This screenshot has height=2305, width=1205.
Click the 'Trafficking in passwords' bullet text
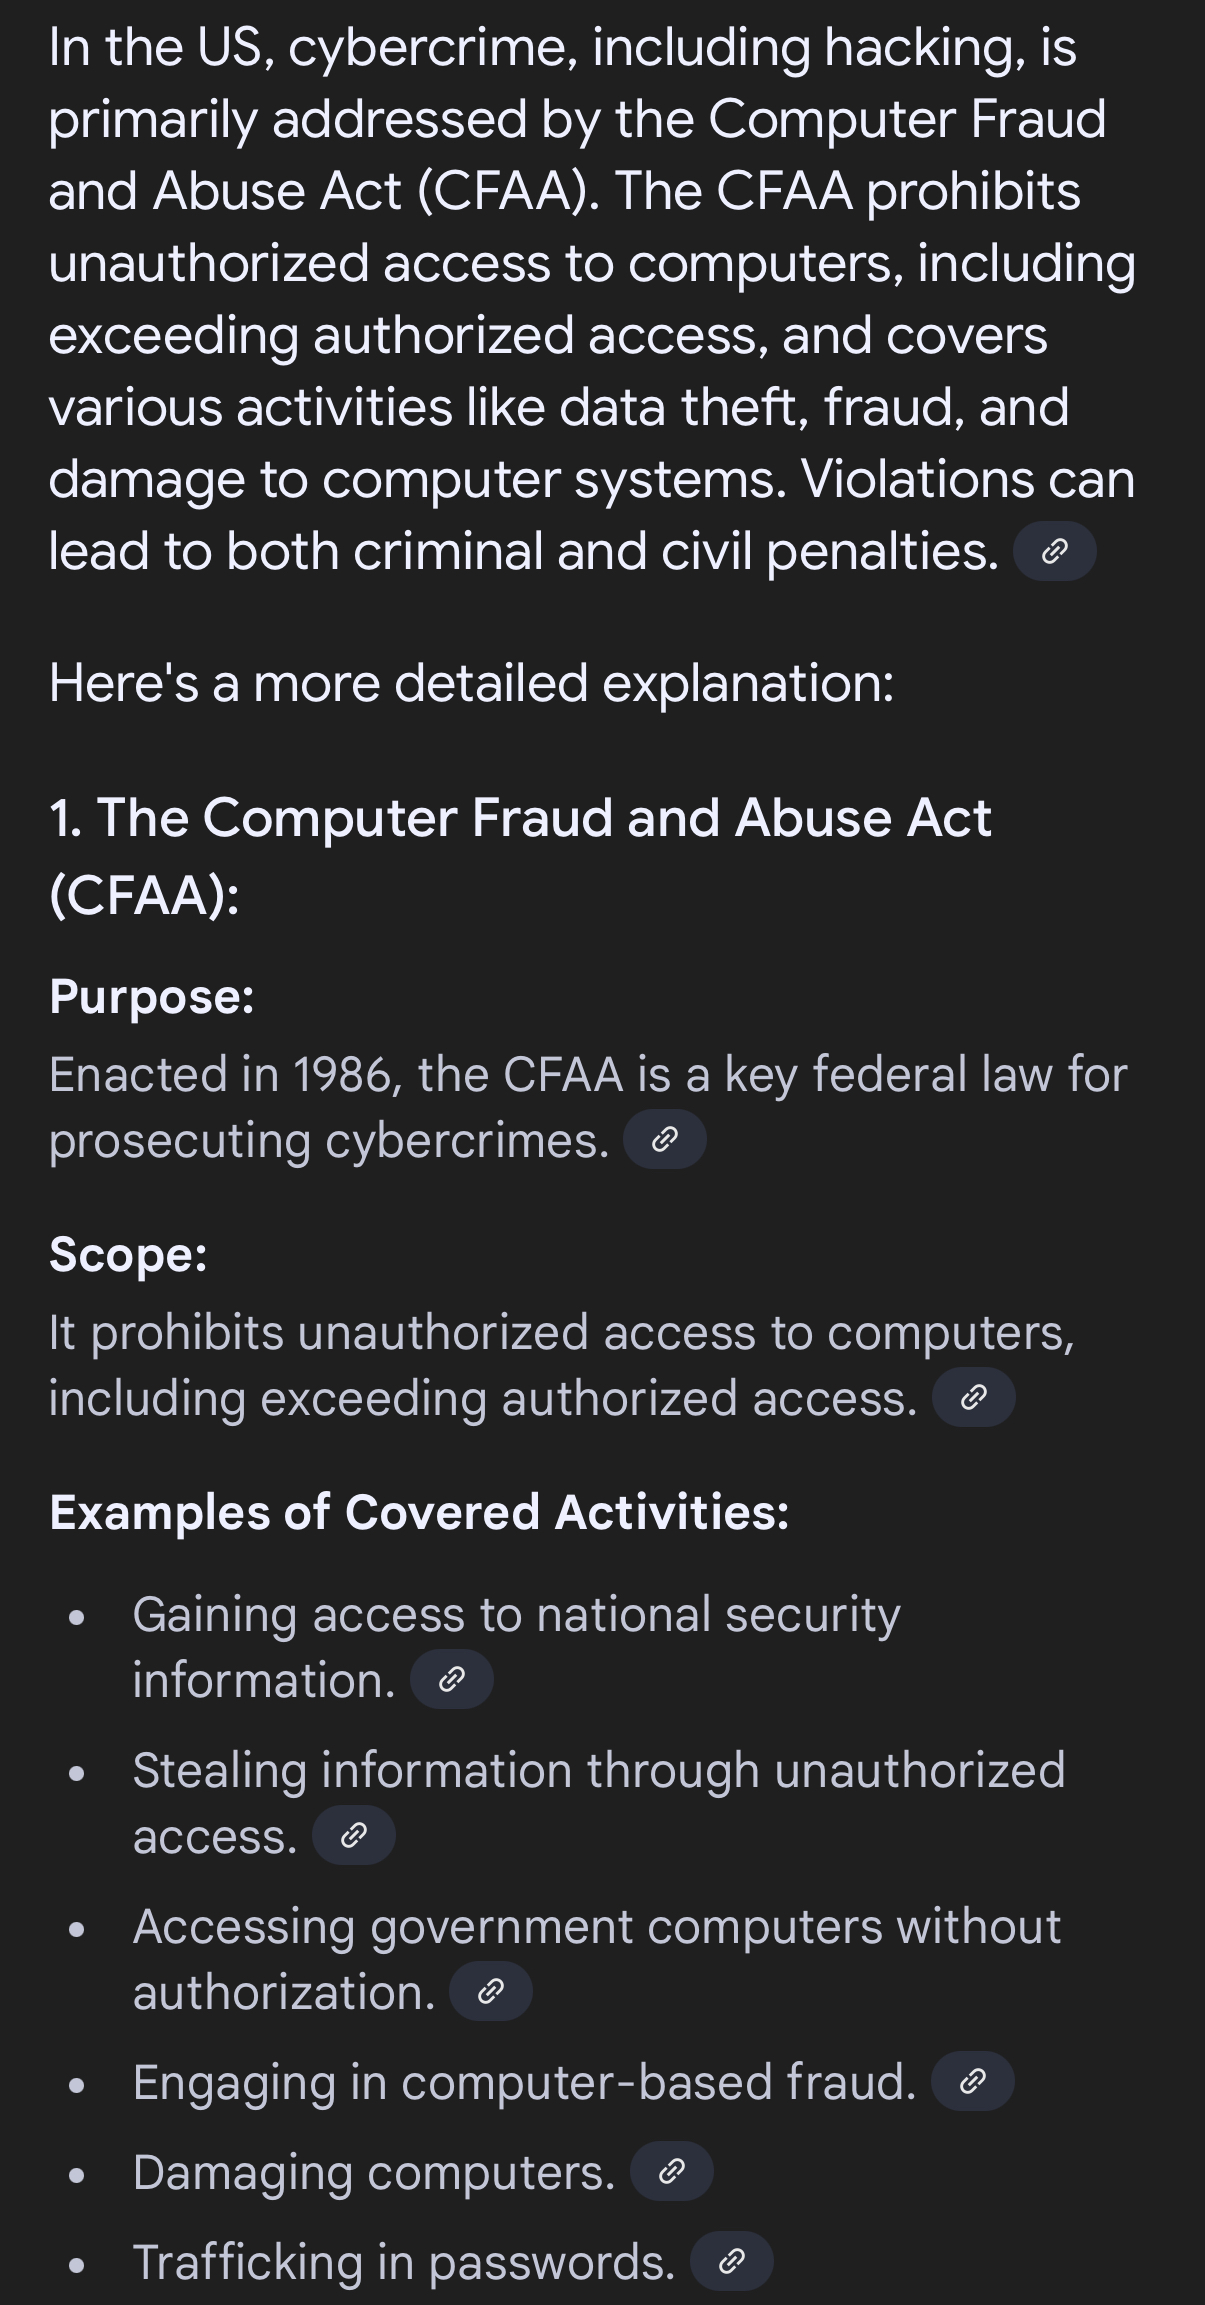[404, 2263]
